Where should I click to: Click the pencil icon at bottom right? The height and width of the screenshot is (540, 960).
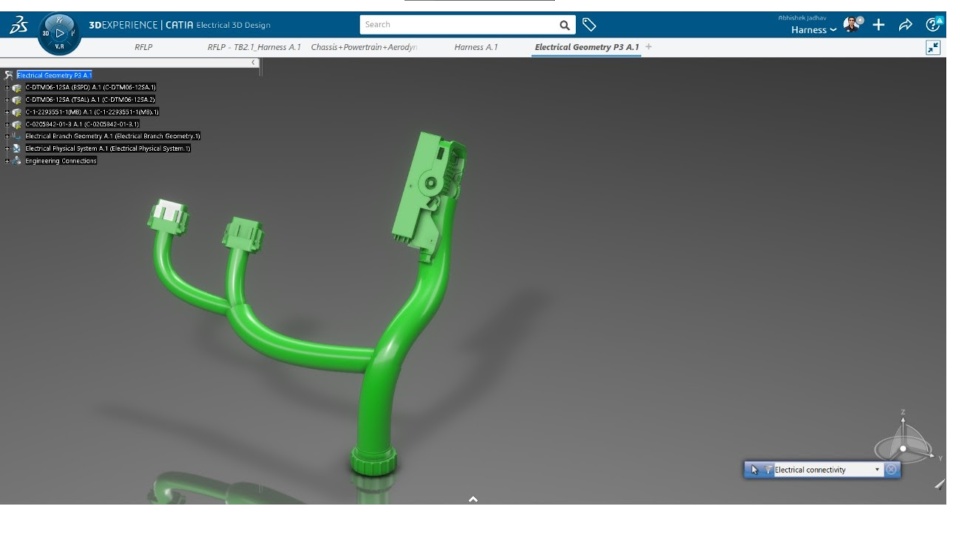coord(940,484)
